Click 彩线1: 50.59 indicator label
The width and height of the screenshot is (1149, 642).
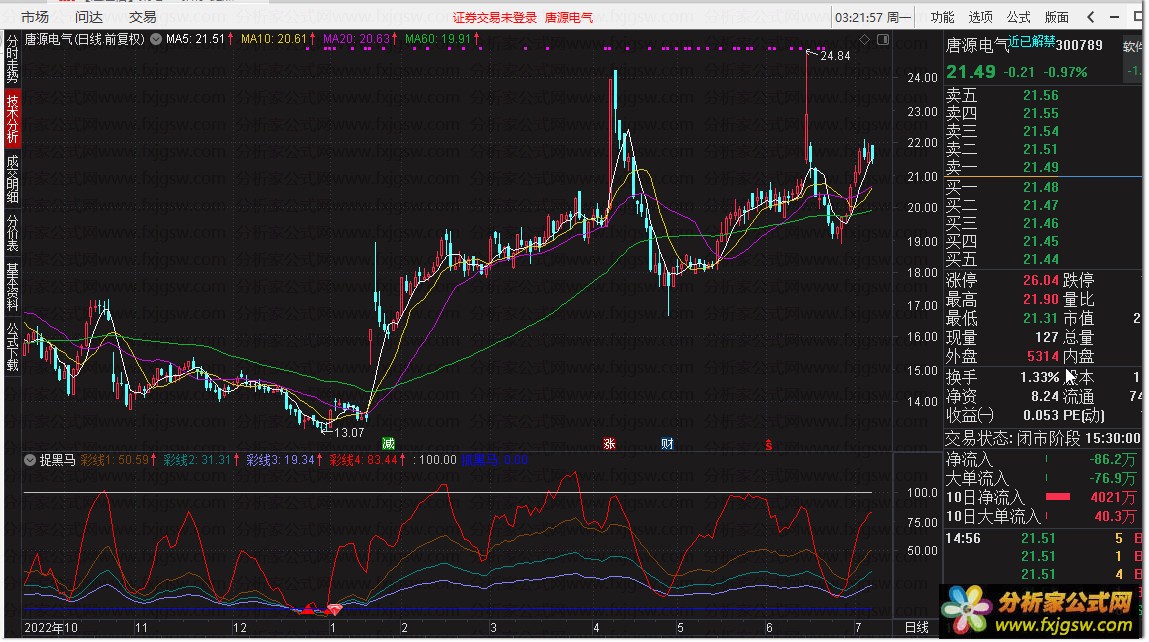(x=115, y=460)
